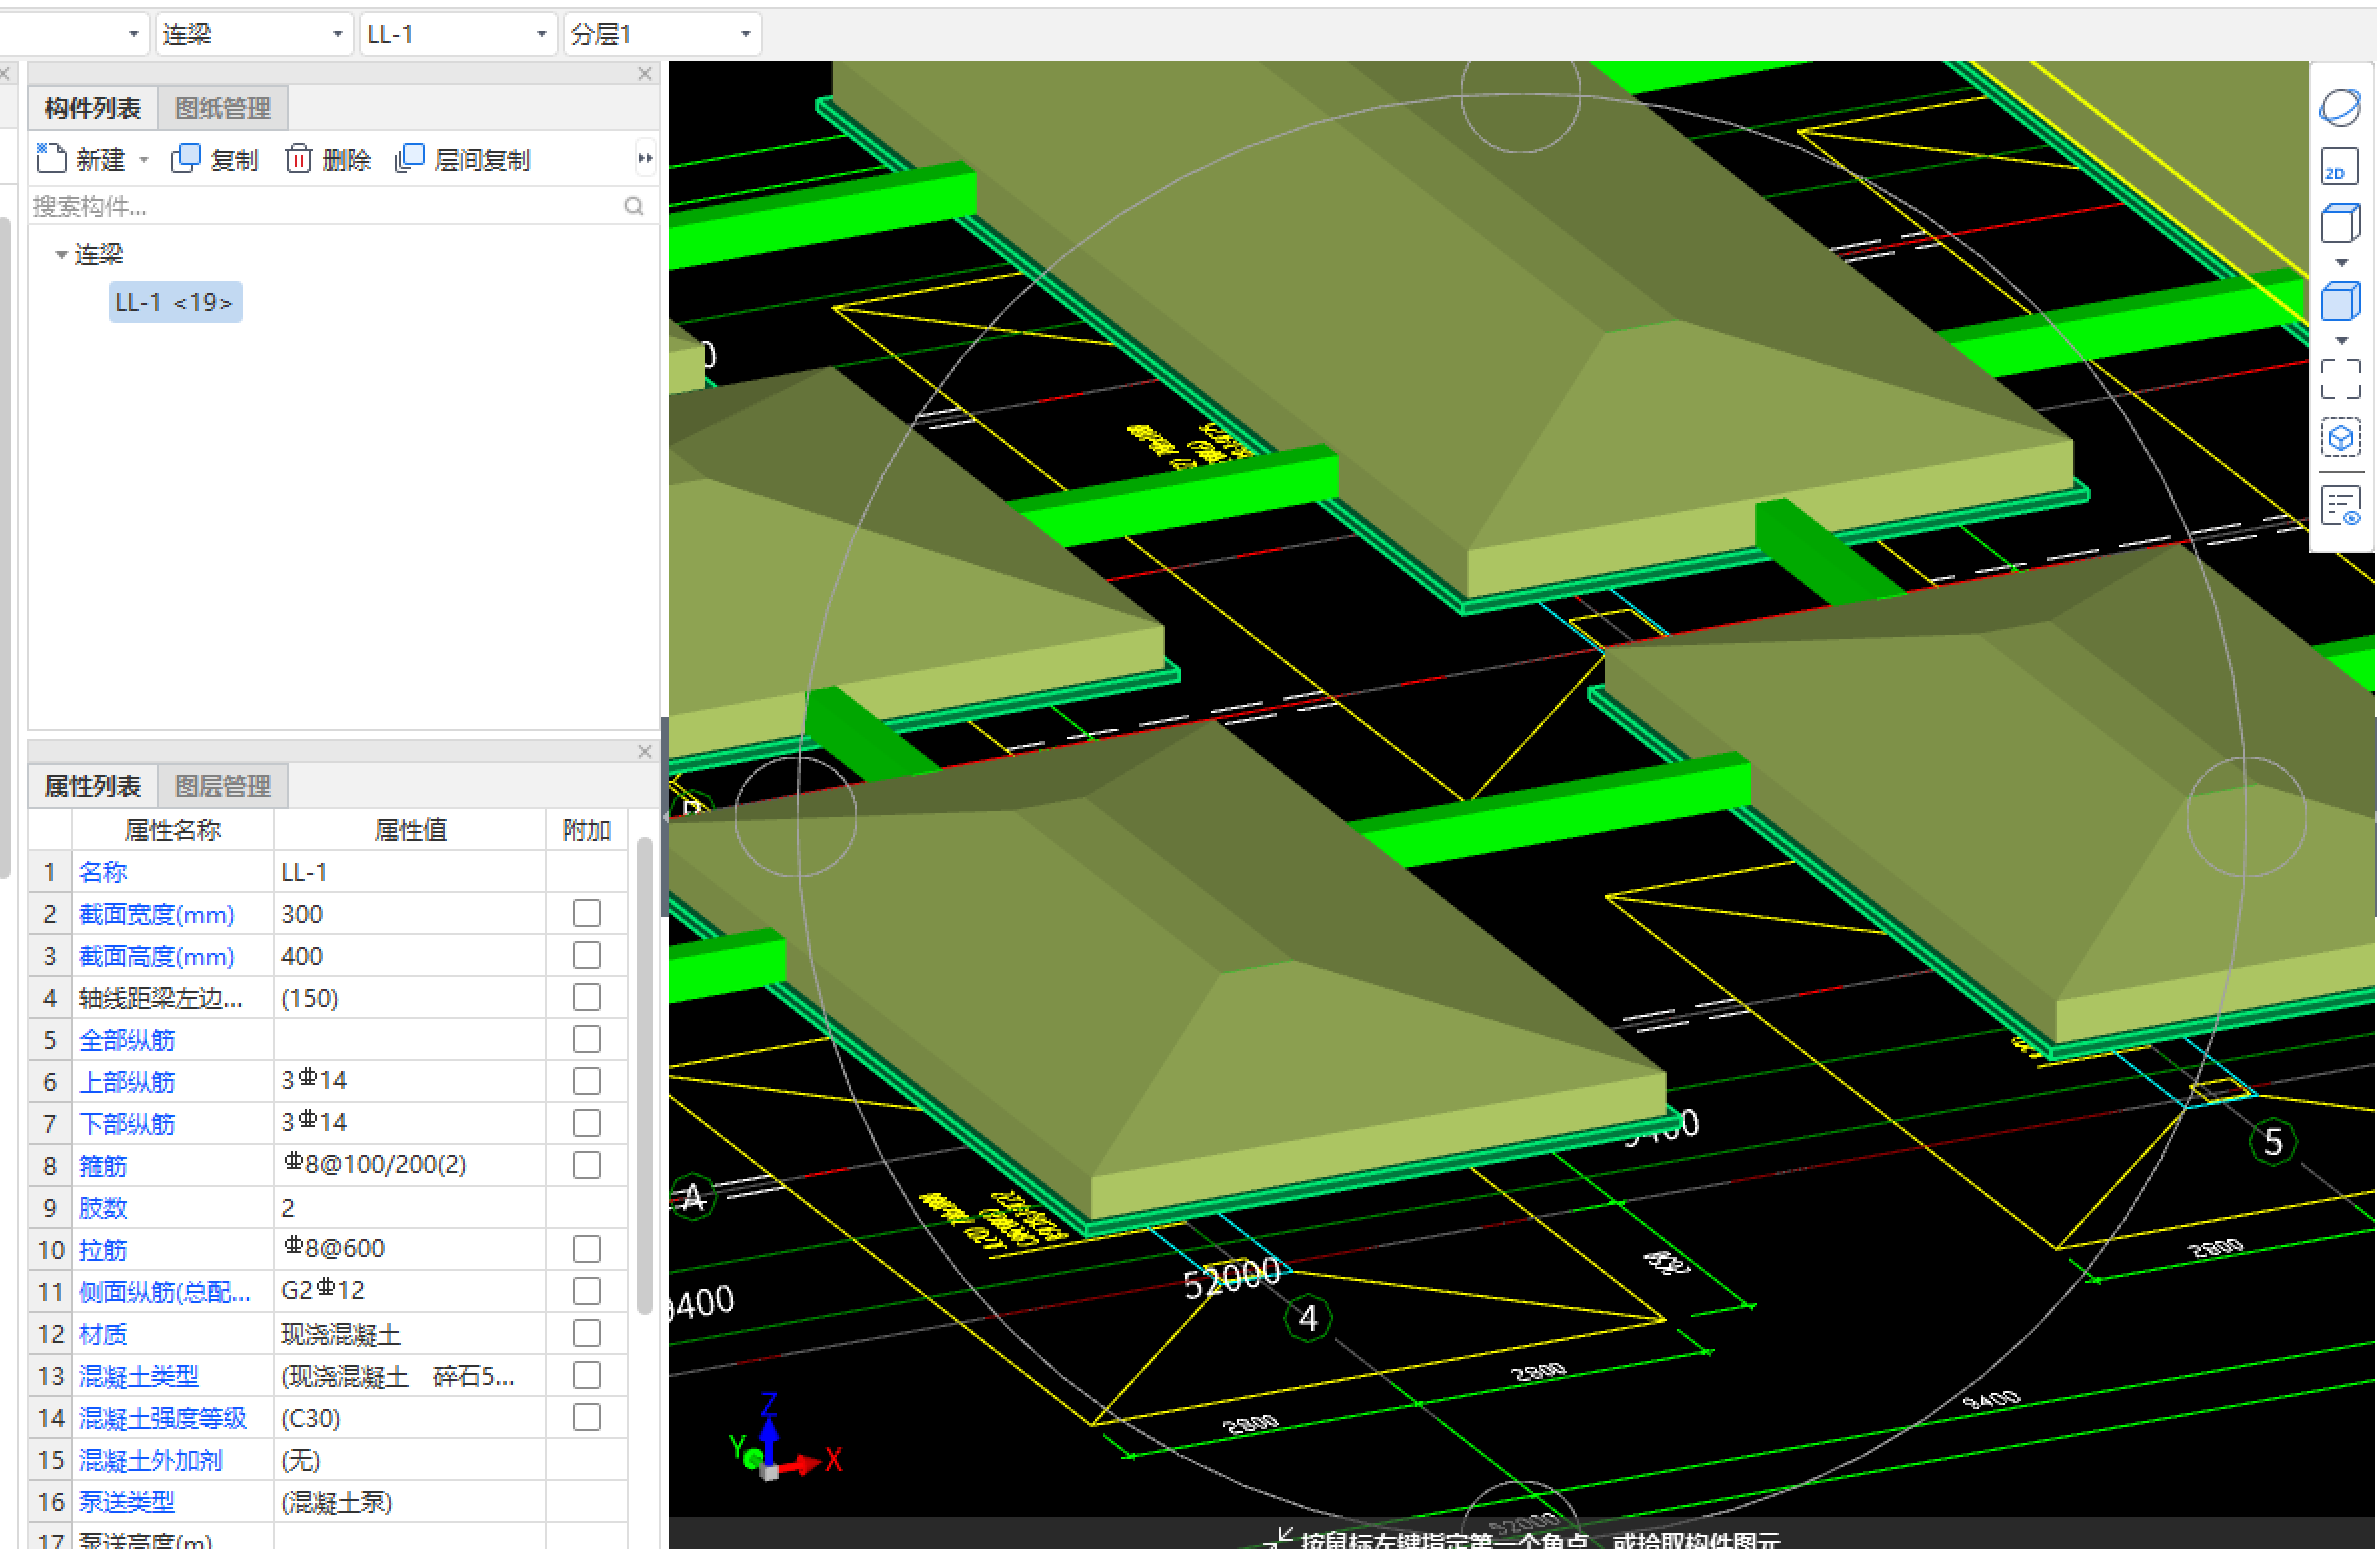
Task: Click the property list vertical scrollbar
Action: point(645,1075)
